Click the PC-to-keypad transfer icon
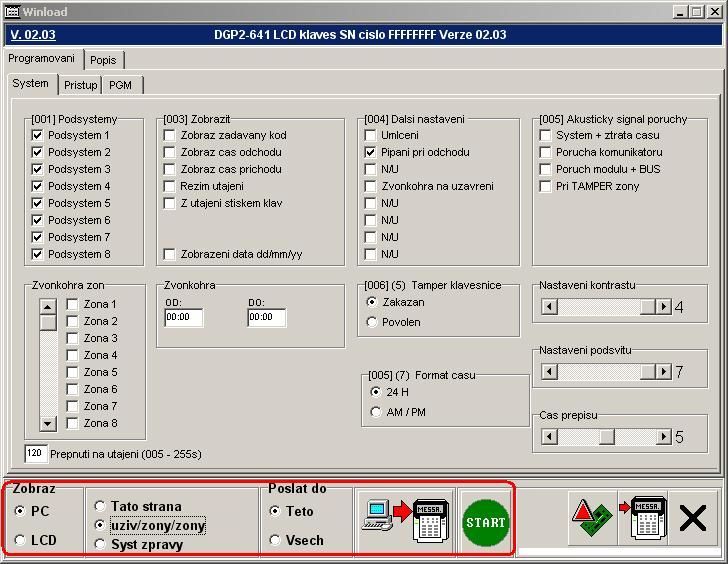This screenshot has height=564, width=728. coord(404,521)
